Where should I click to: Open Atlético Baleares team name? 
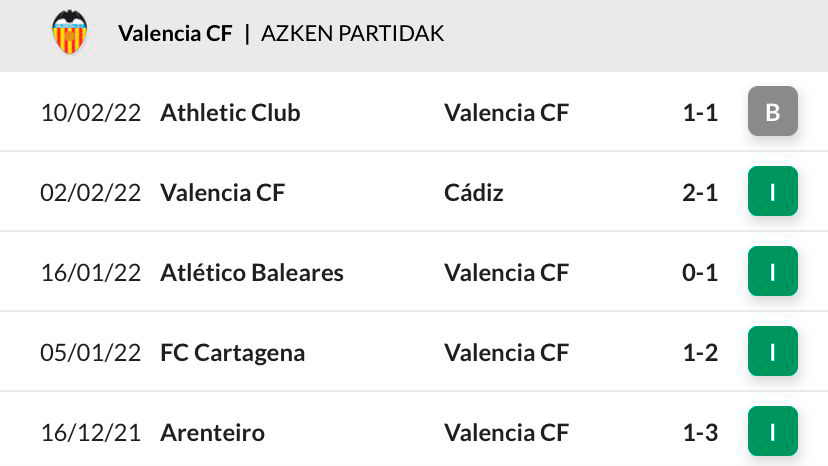[x=252, y=273]
